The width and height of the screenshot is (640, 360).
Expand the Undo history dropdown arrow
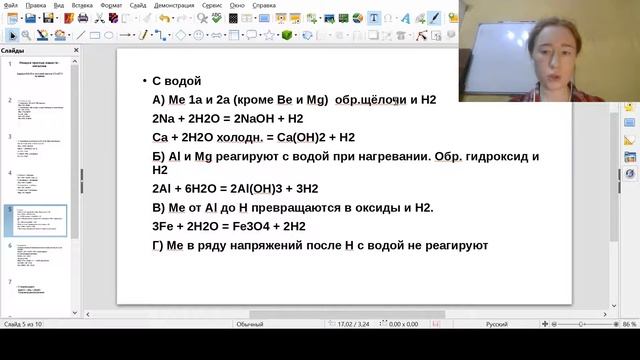tap(173, 18)
